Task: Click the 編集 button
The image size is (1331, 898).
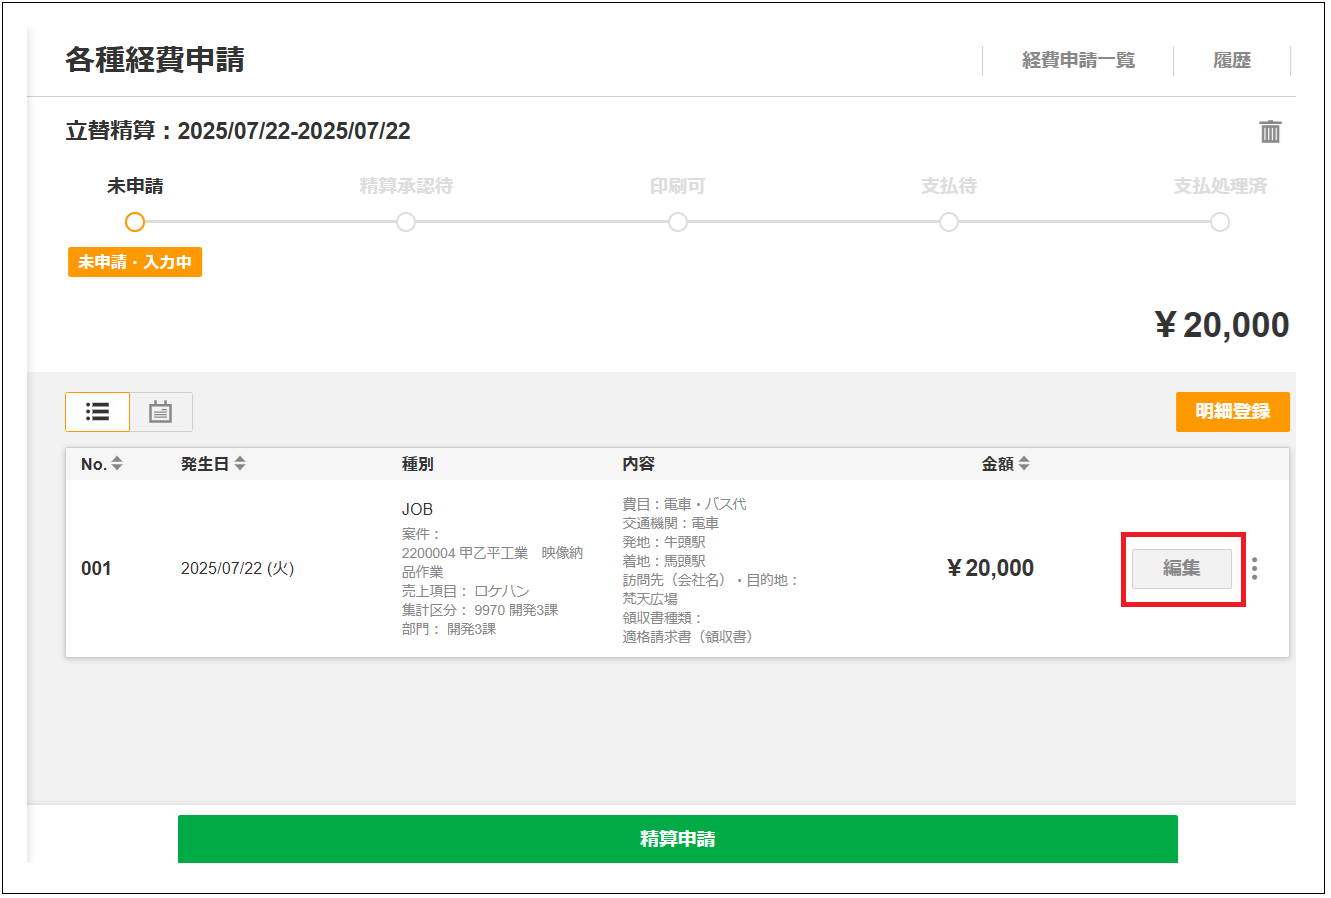Action: tap(1181, 569)
